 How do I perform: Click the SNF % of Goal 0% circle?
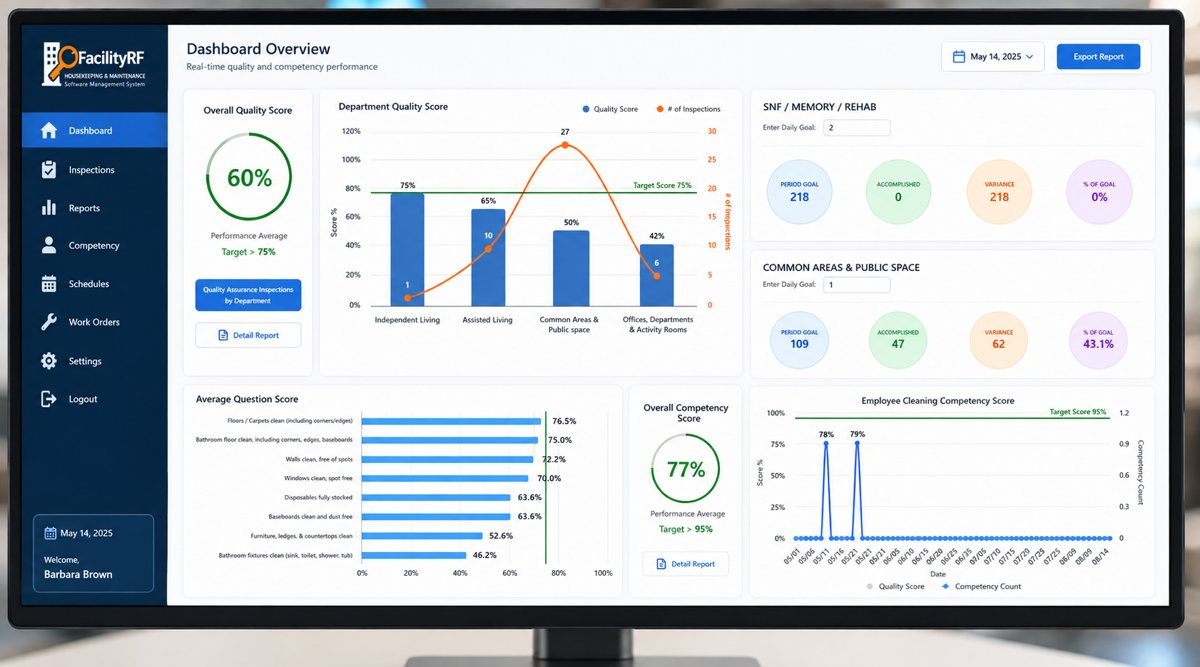[1099, 190]
